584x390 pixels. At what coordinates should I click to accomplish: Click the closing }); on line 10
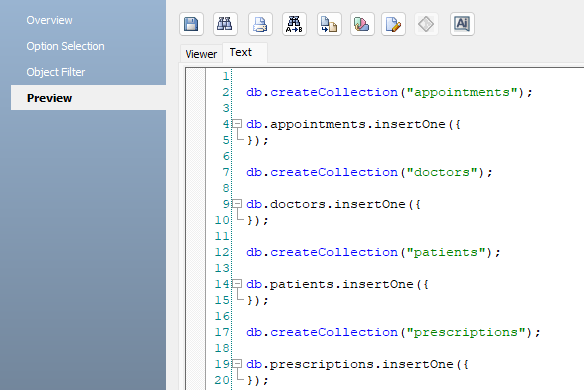tap(257, 221)
